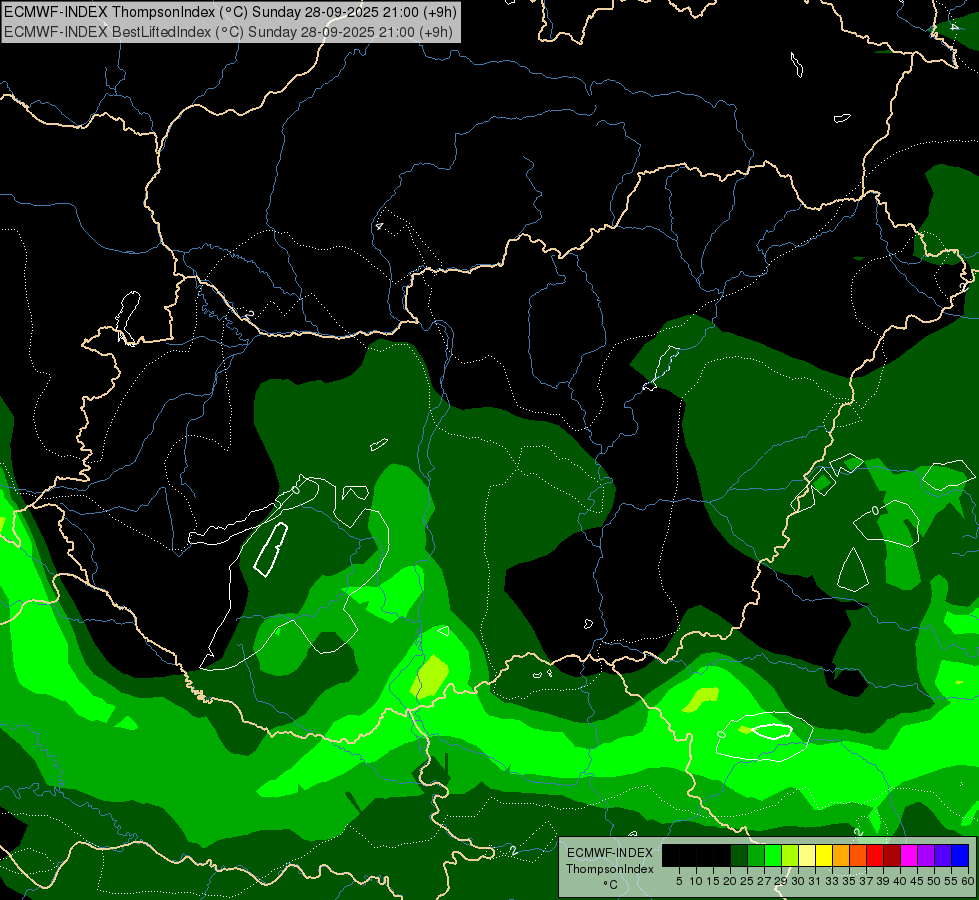Choose the purple 45–50 legend swatch

tap(926, 856)
